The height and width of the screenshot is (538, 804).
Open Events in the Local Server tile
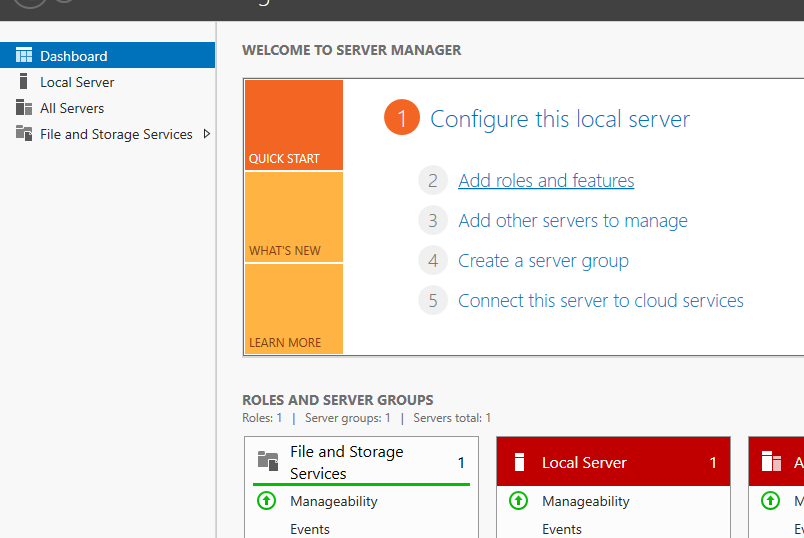(x=561, y=529)
